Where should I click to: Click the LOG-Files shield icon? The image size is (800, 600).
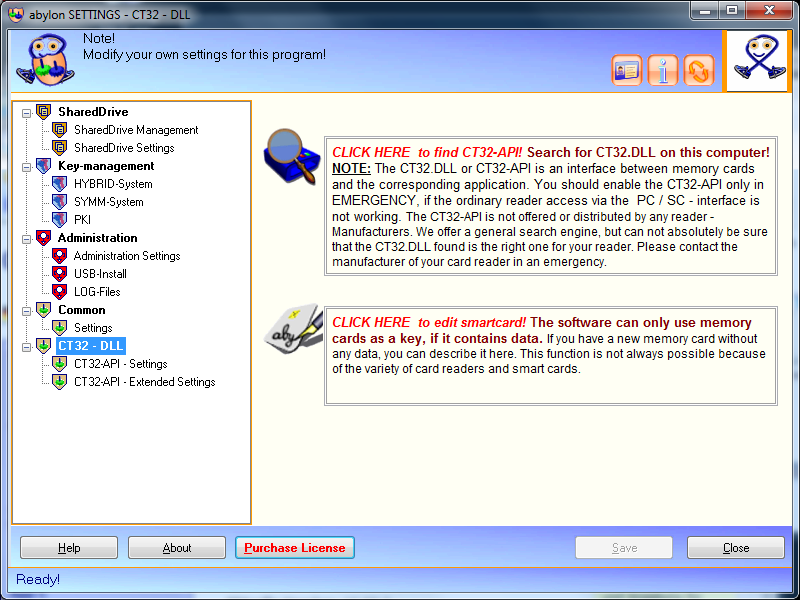(60, 292)
